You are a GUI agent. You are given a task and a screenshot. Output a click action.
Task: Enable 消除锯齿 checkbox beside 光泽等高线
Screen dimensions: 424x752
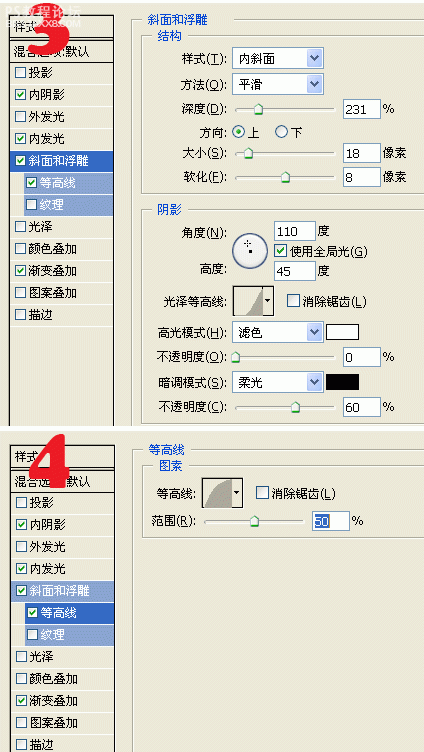(293, 301)
